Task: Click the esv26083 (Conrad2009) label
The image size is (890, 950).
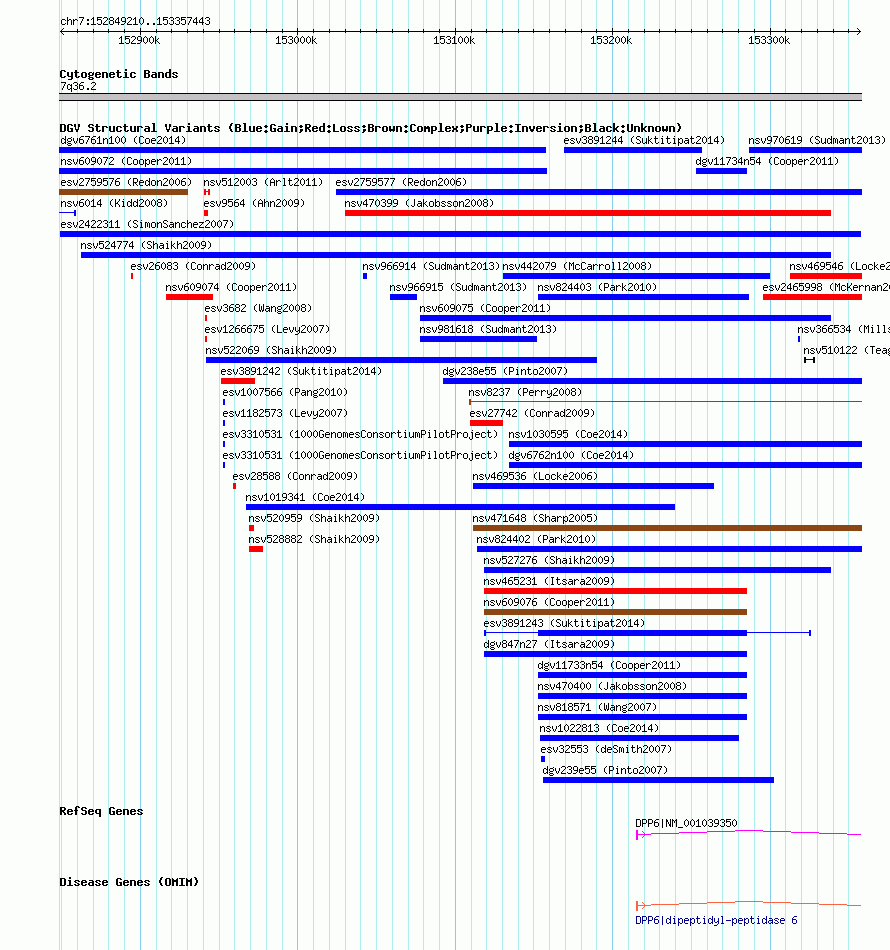Action: 193,266
